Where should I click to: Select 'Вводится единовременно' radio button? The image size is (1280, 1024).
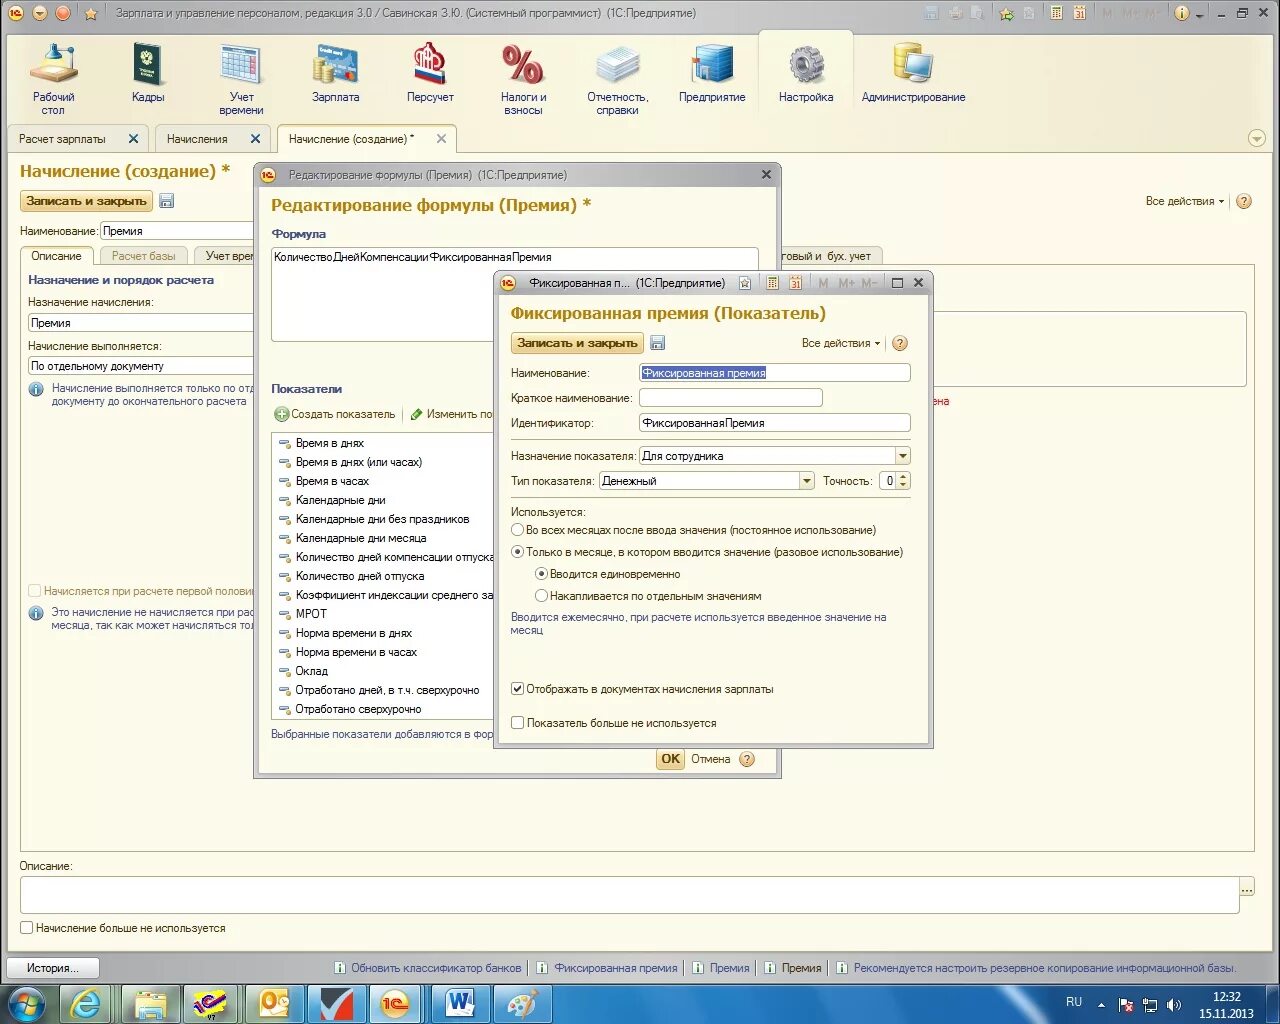(541, 574)
